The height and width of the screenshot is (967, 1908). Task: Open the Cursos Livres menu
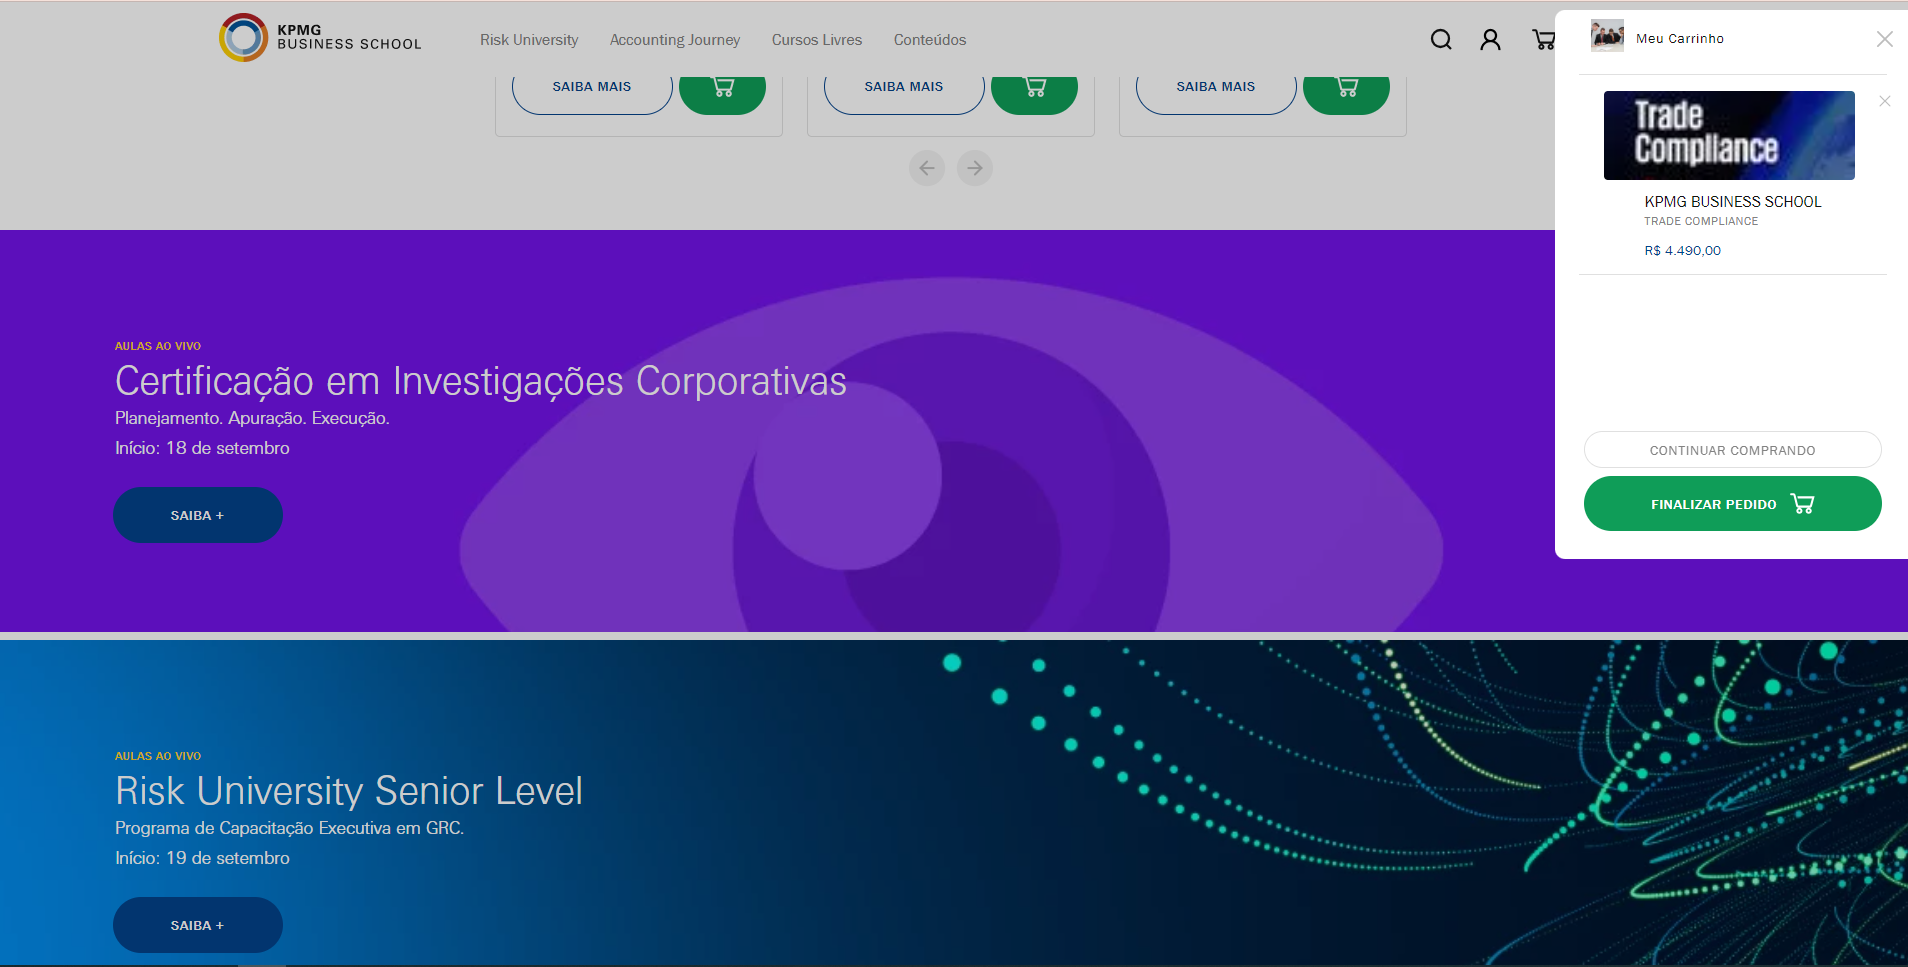tap(817, 40)
